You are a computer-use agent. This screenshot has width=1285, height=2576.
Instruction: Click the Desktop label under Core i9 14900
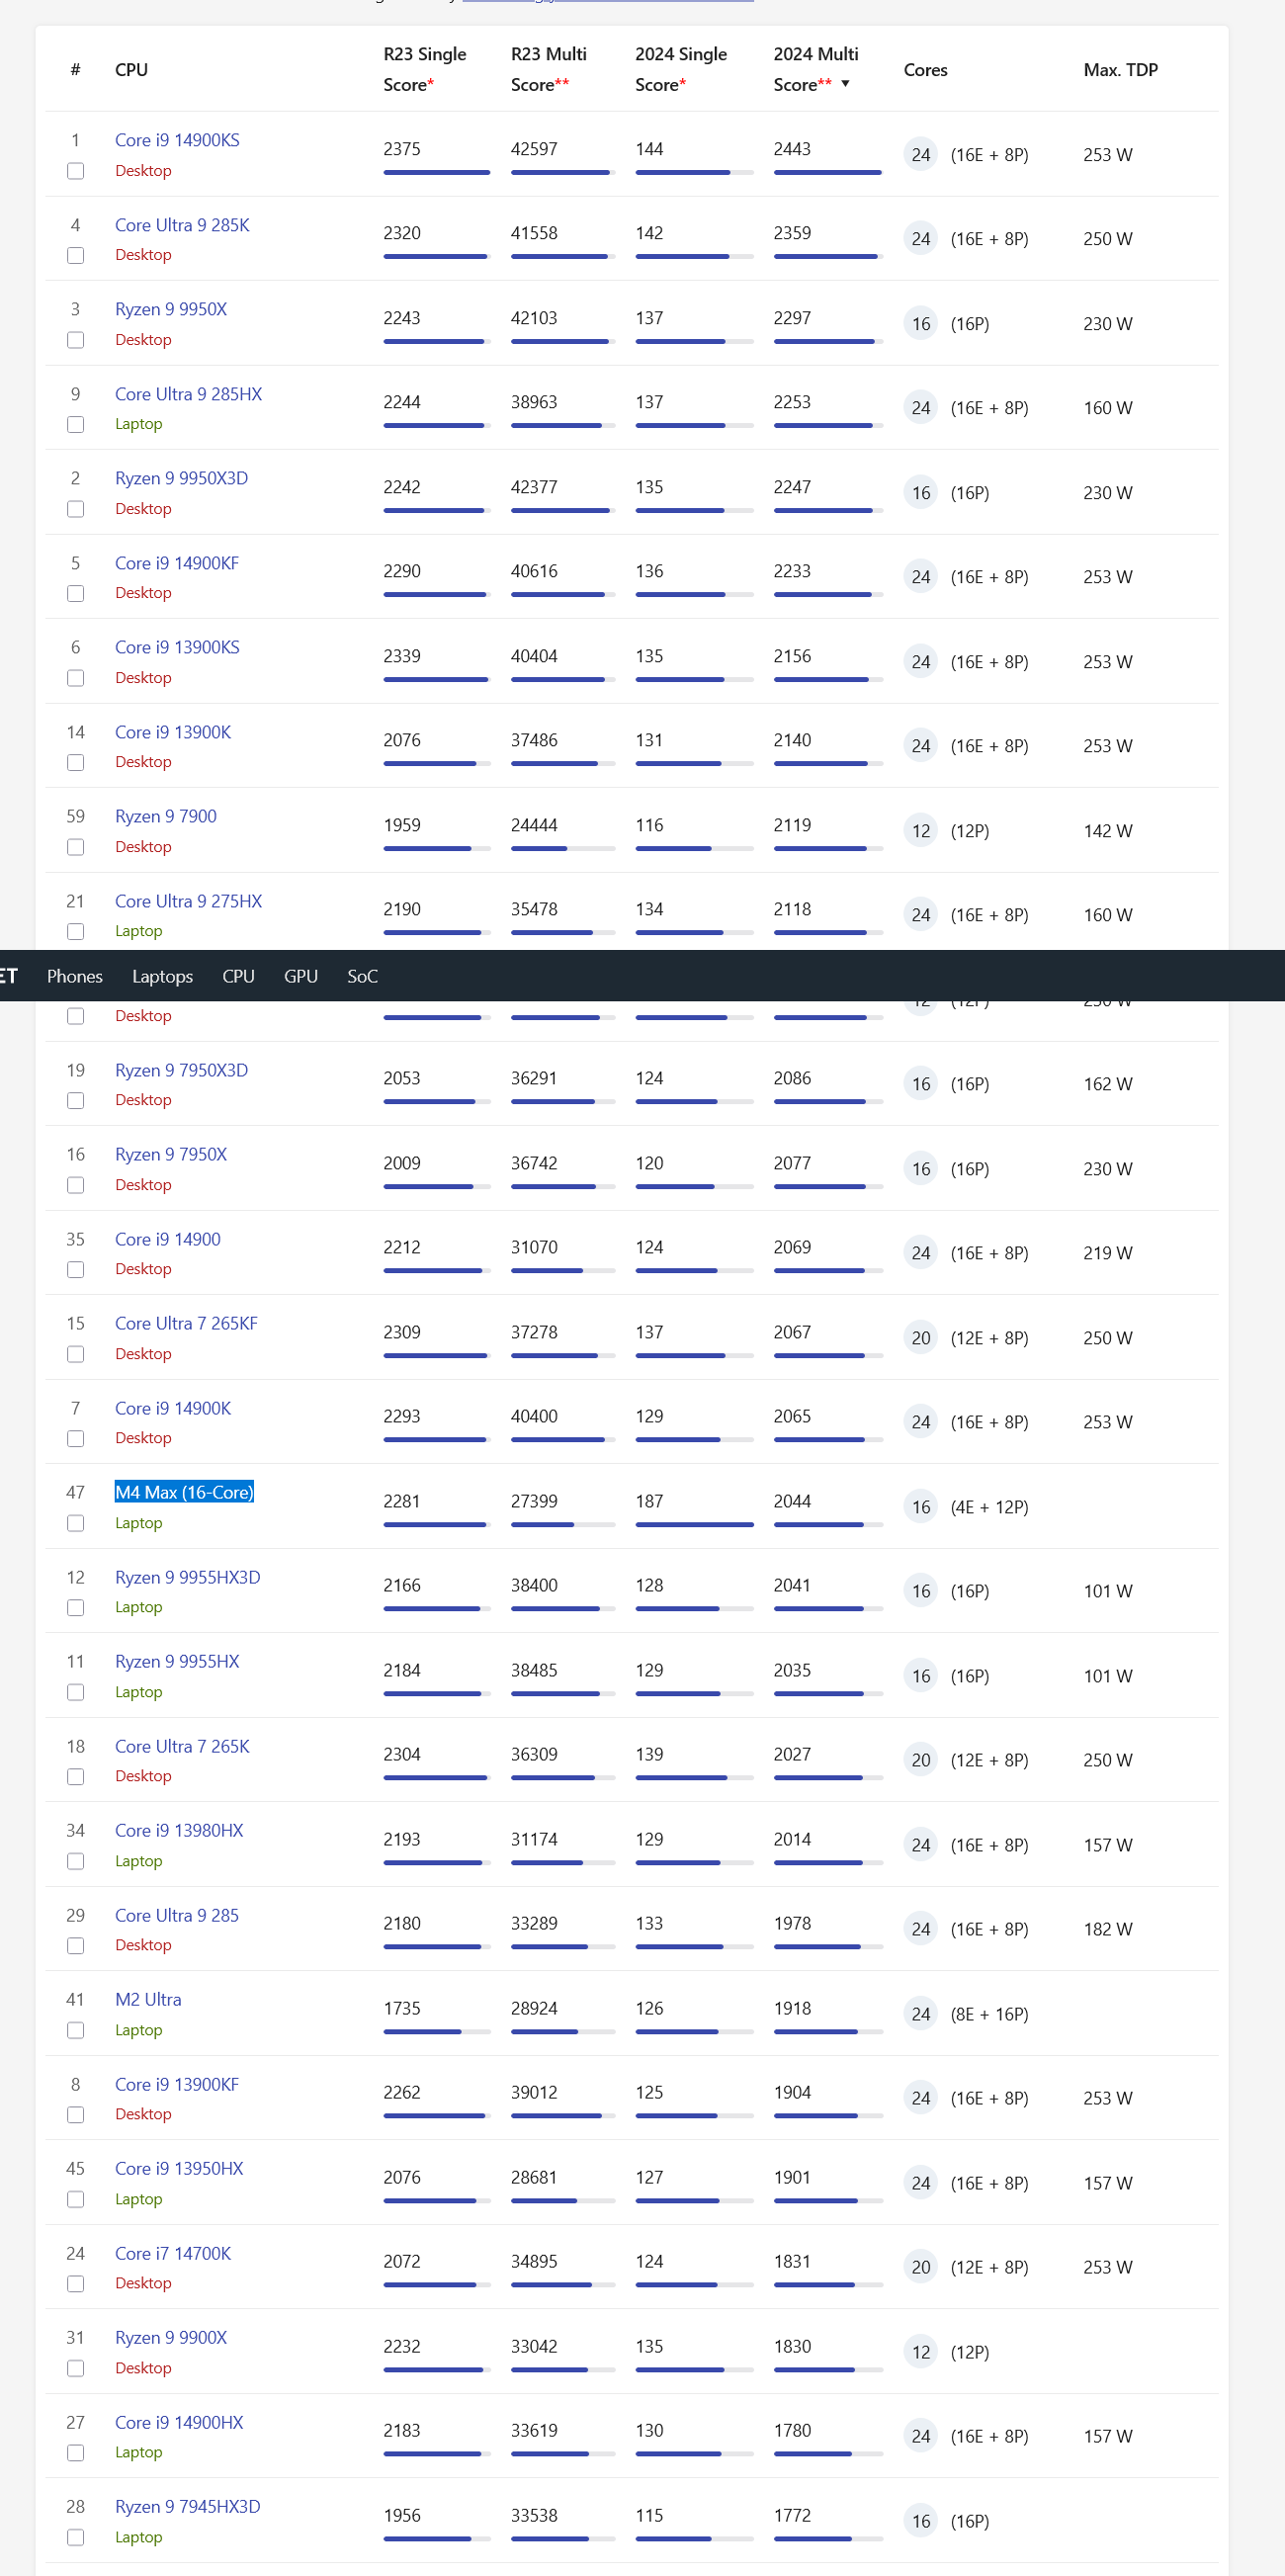(143, 1269)
